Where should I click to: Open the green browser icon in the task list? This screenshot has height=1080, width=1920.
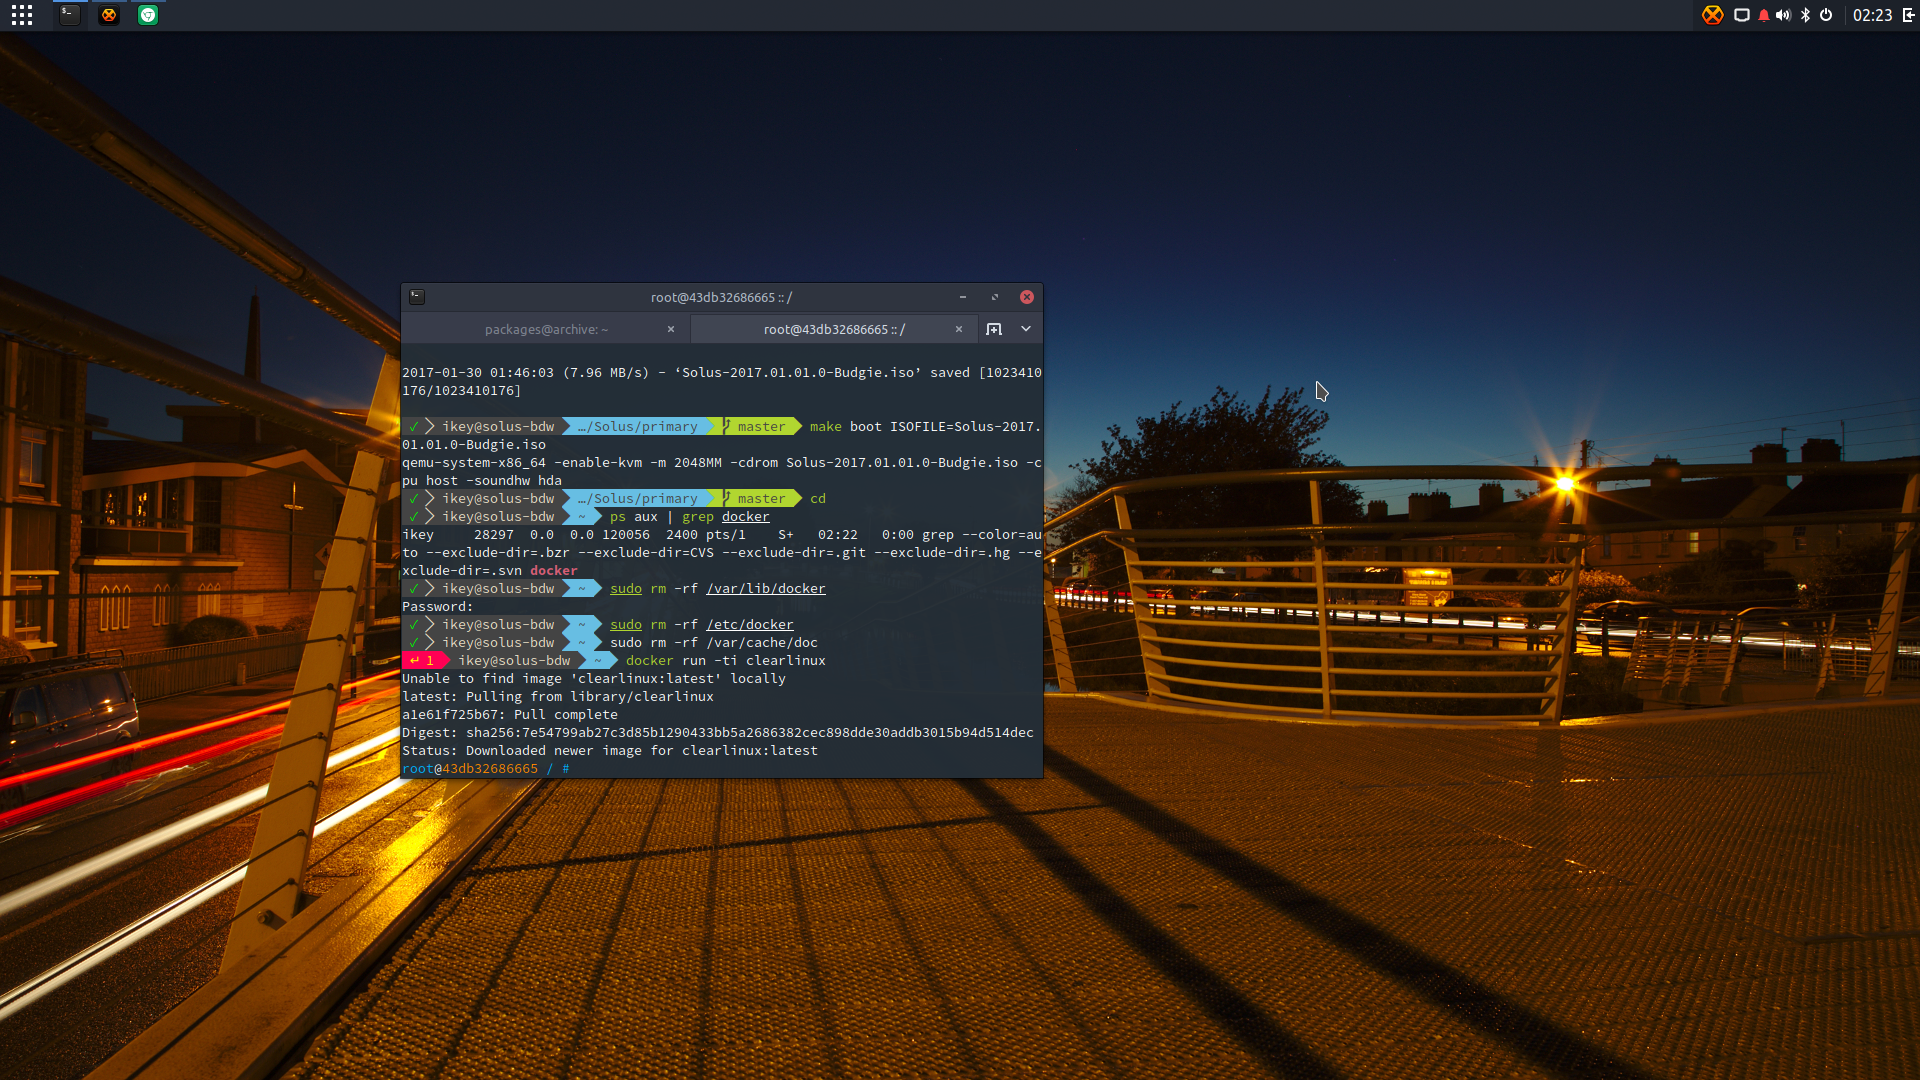pyautogui.click(x=148, y=15)
